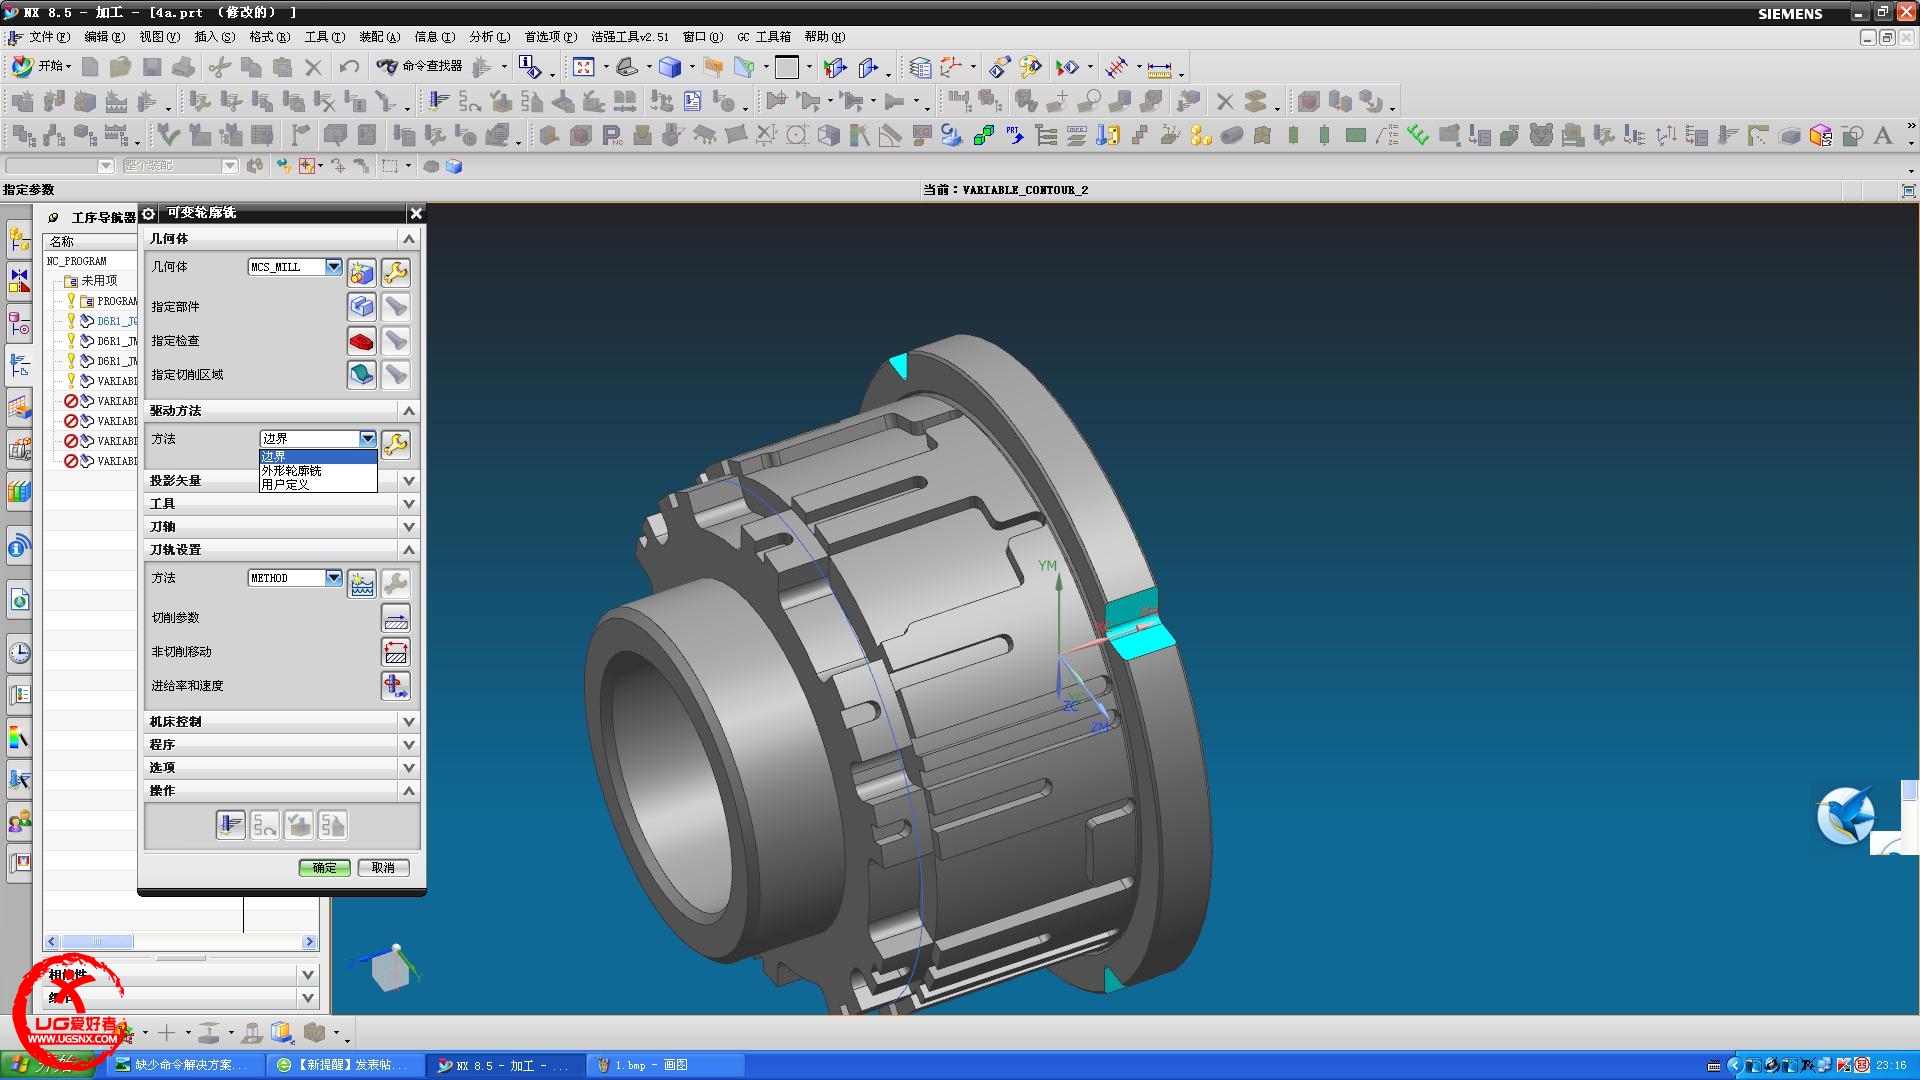Collapse the 刀轨设置 section
The width and height of the screenshot is (1920, 1080).
[408, 550]
